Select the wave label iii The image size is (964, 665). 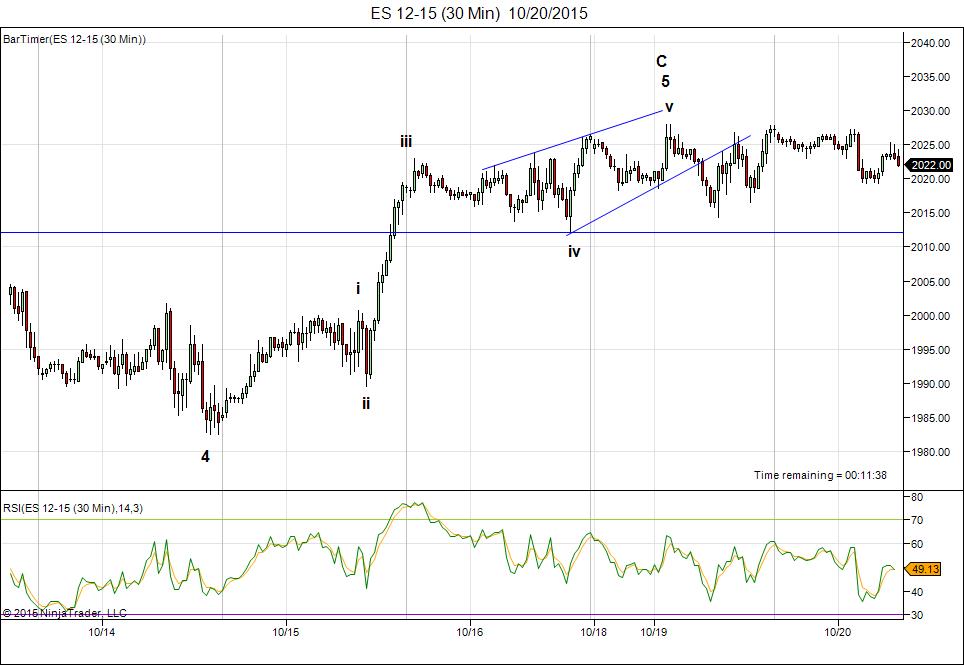406,143
